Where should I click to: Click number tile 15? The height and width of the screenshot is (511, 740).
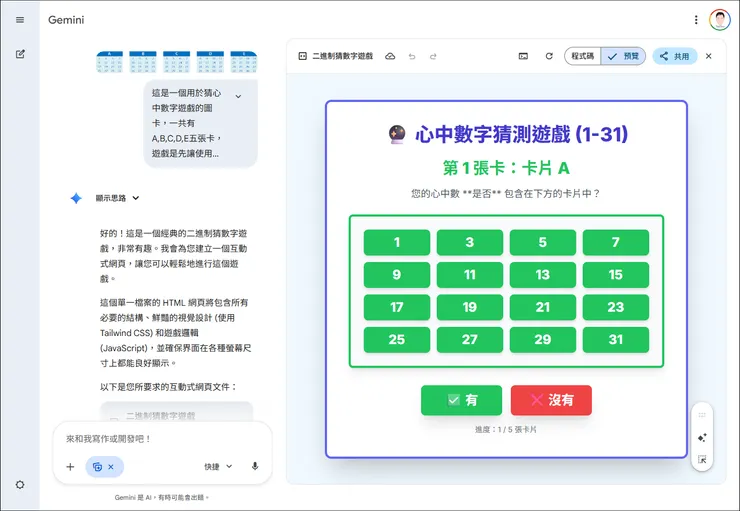[x=616, y=275]
